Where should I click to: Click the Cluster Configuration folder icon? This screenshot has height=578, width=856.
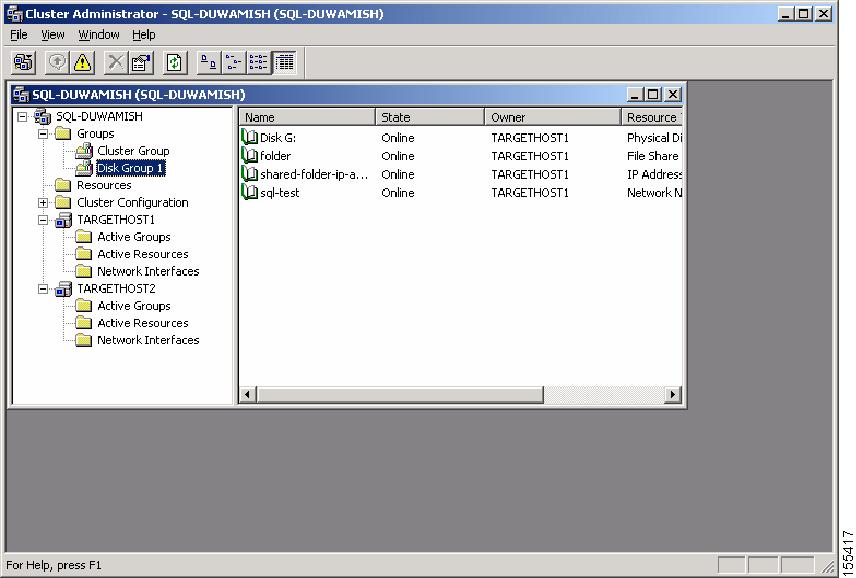pos(63,202)
